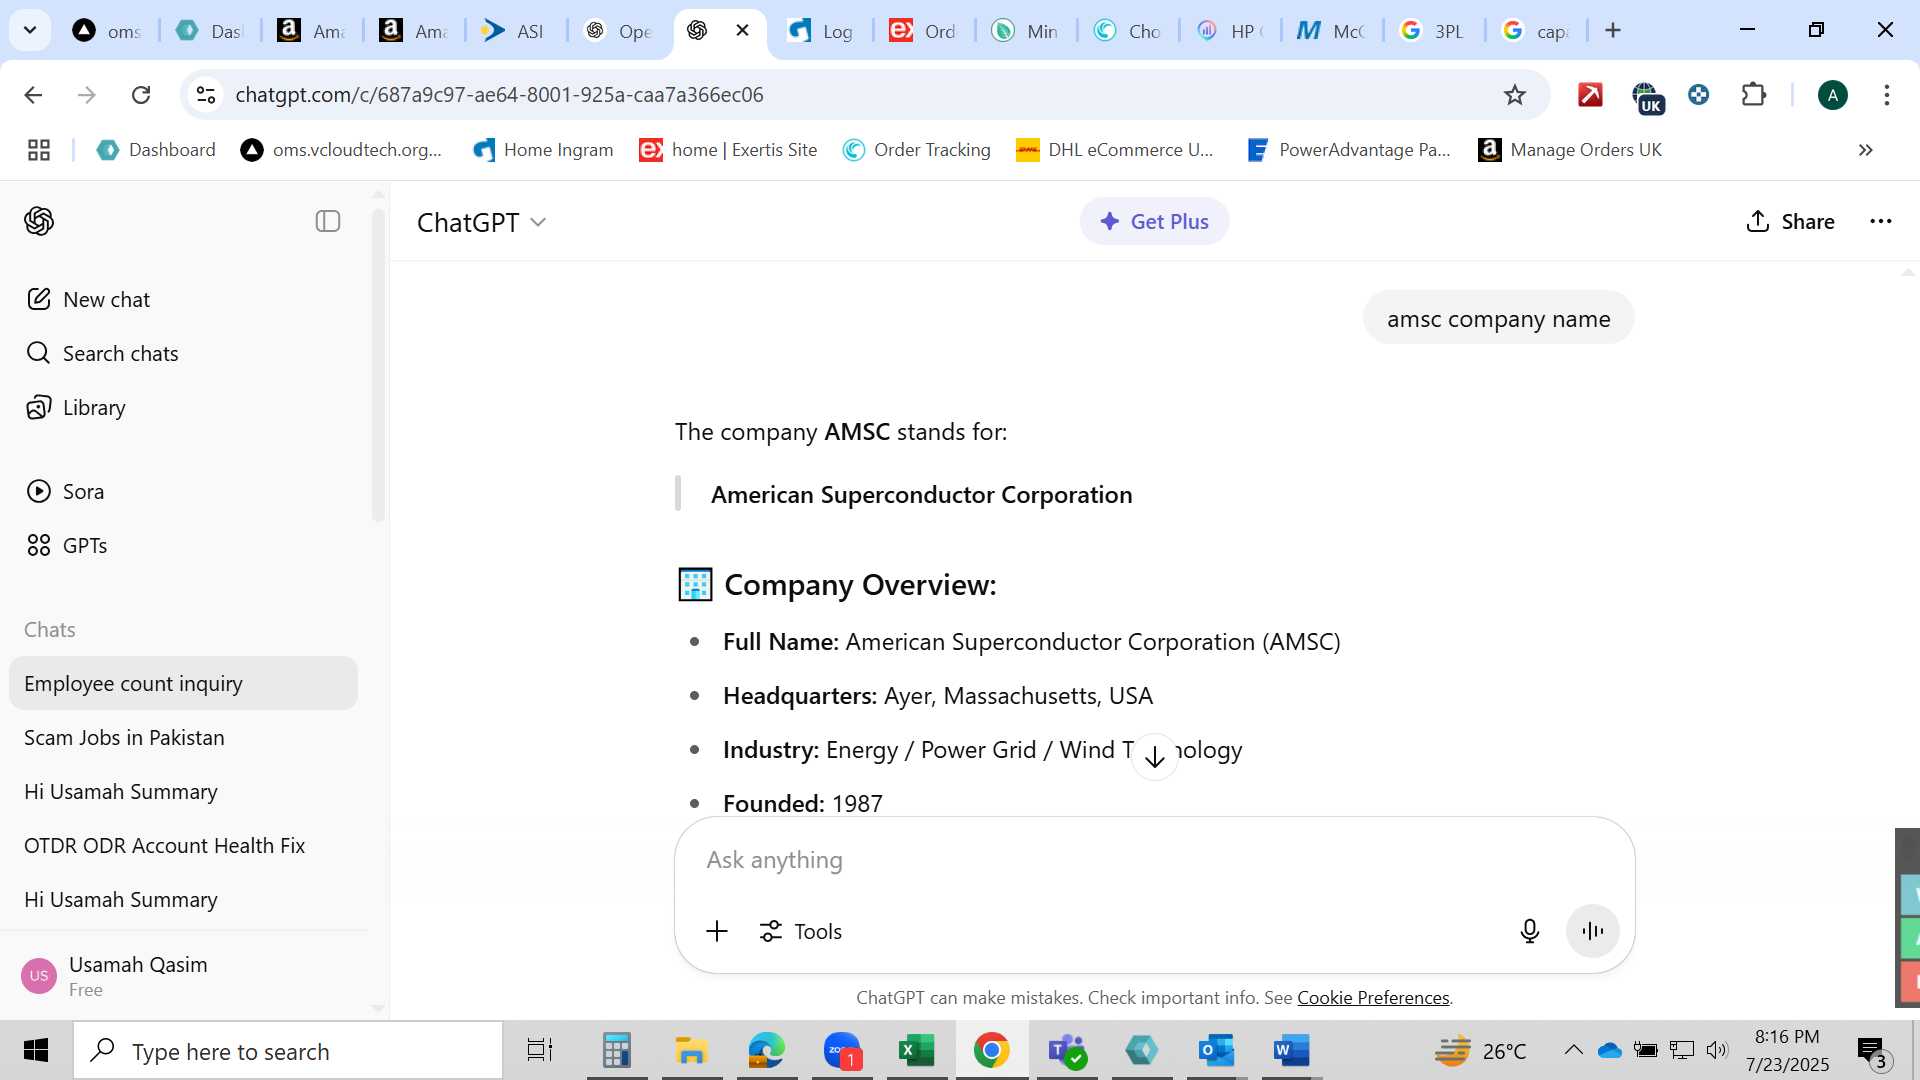This screenshot has height=1080, width=1920.
Task: Open conversation options three-dot menu
Action: pyautogui.click(x=1880, y=221)
